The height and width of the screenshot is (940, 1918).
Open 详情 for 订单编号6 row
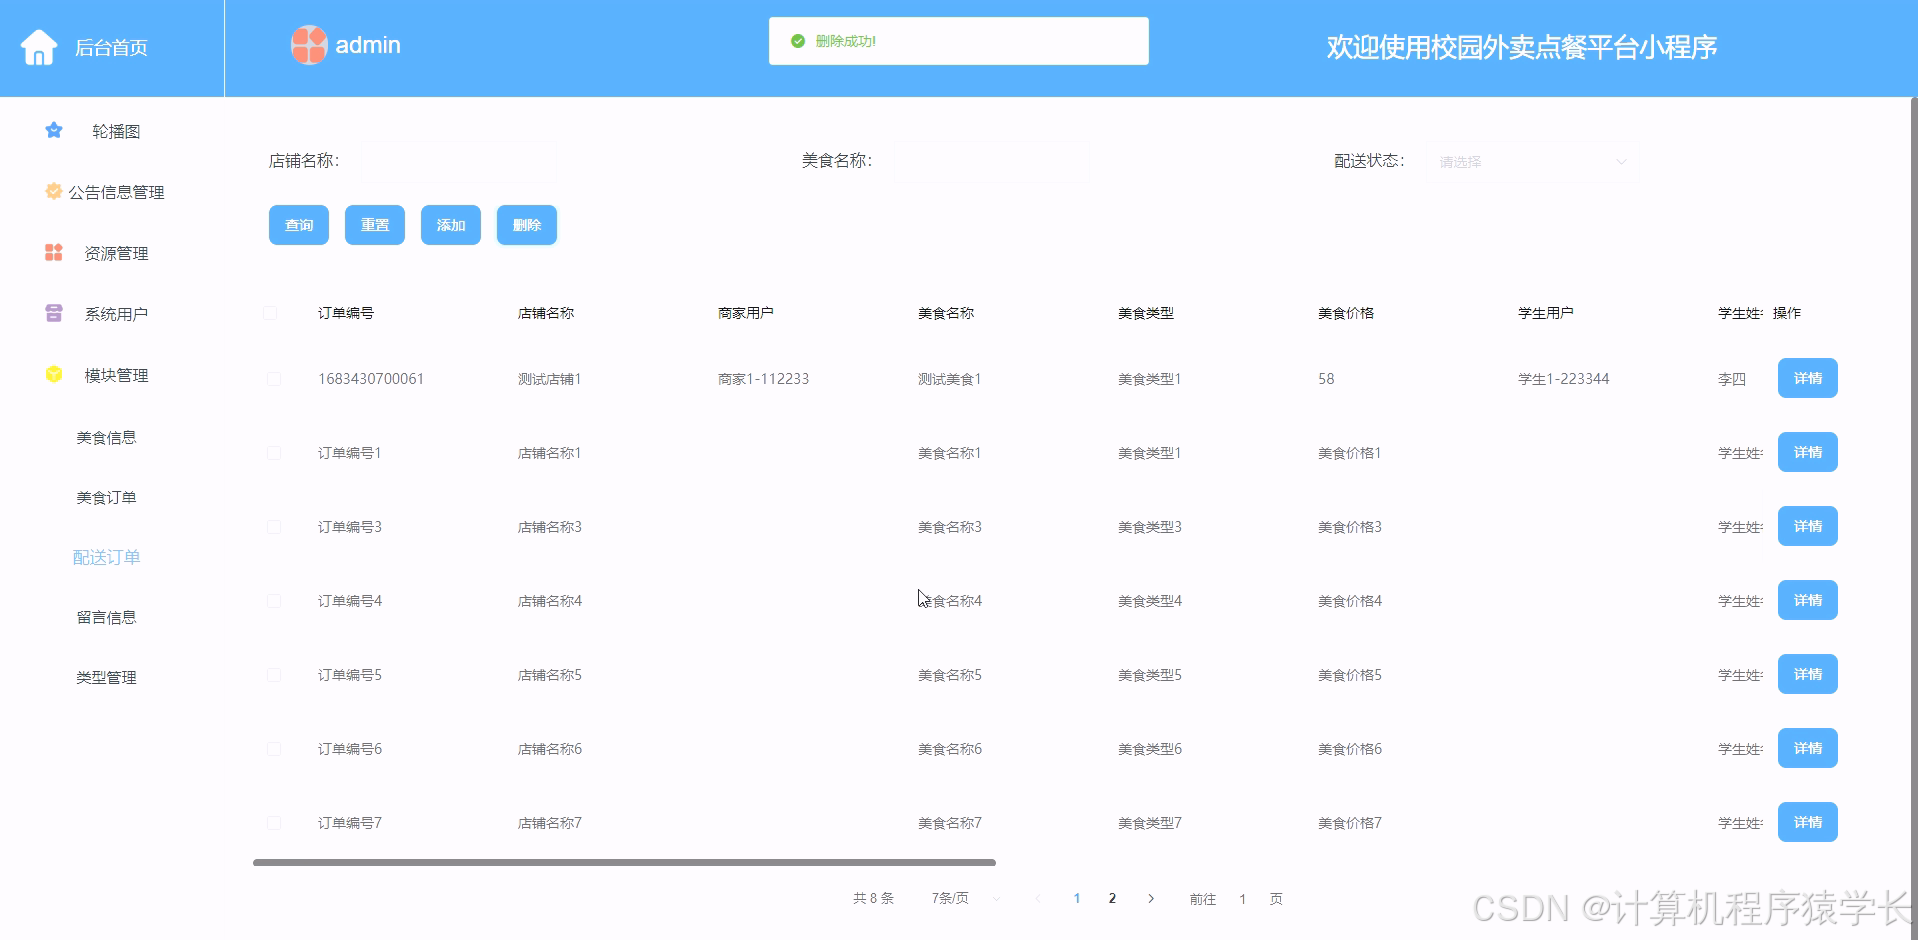[1808, 748]
